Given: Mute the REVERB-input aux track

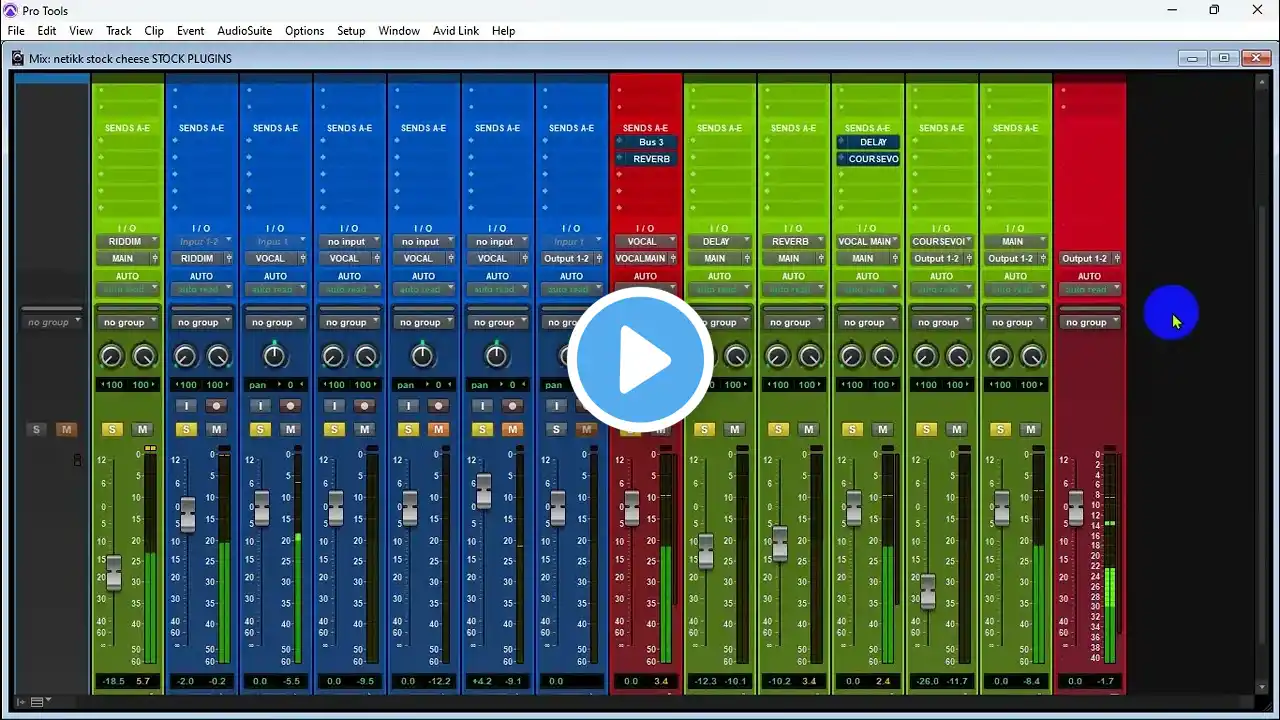Looking at the screenshot, I should (808, 430).
